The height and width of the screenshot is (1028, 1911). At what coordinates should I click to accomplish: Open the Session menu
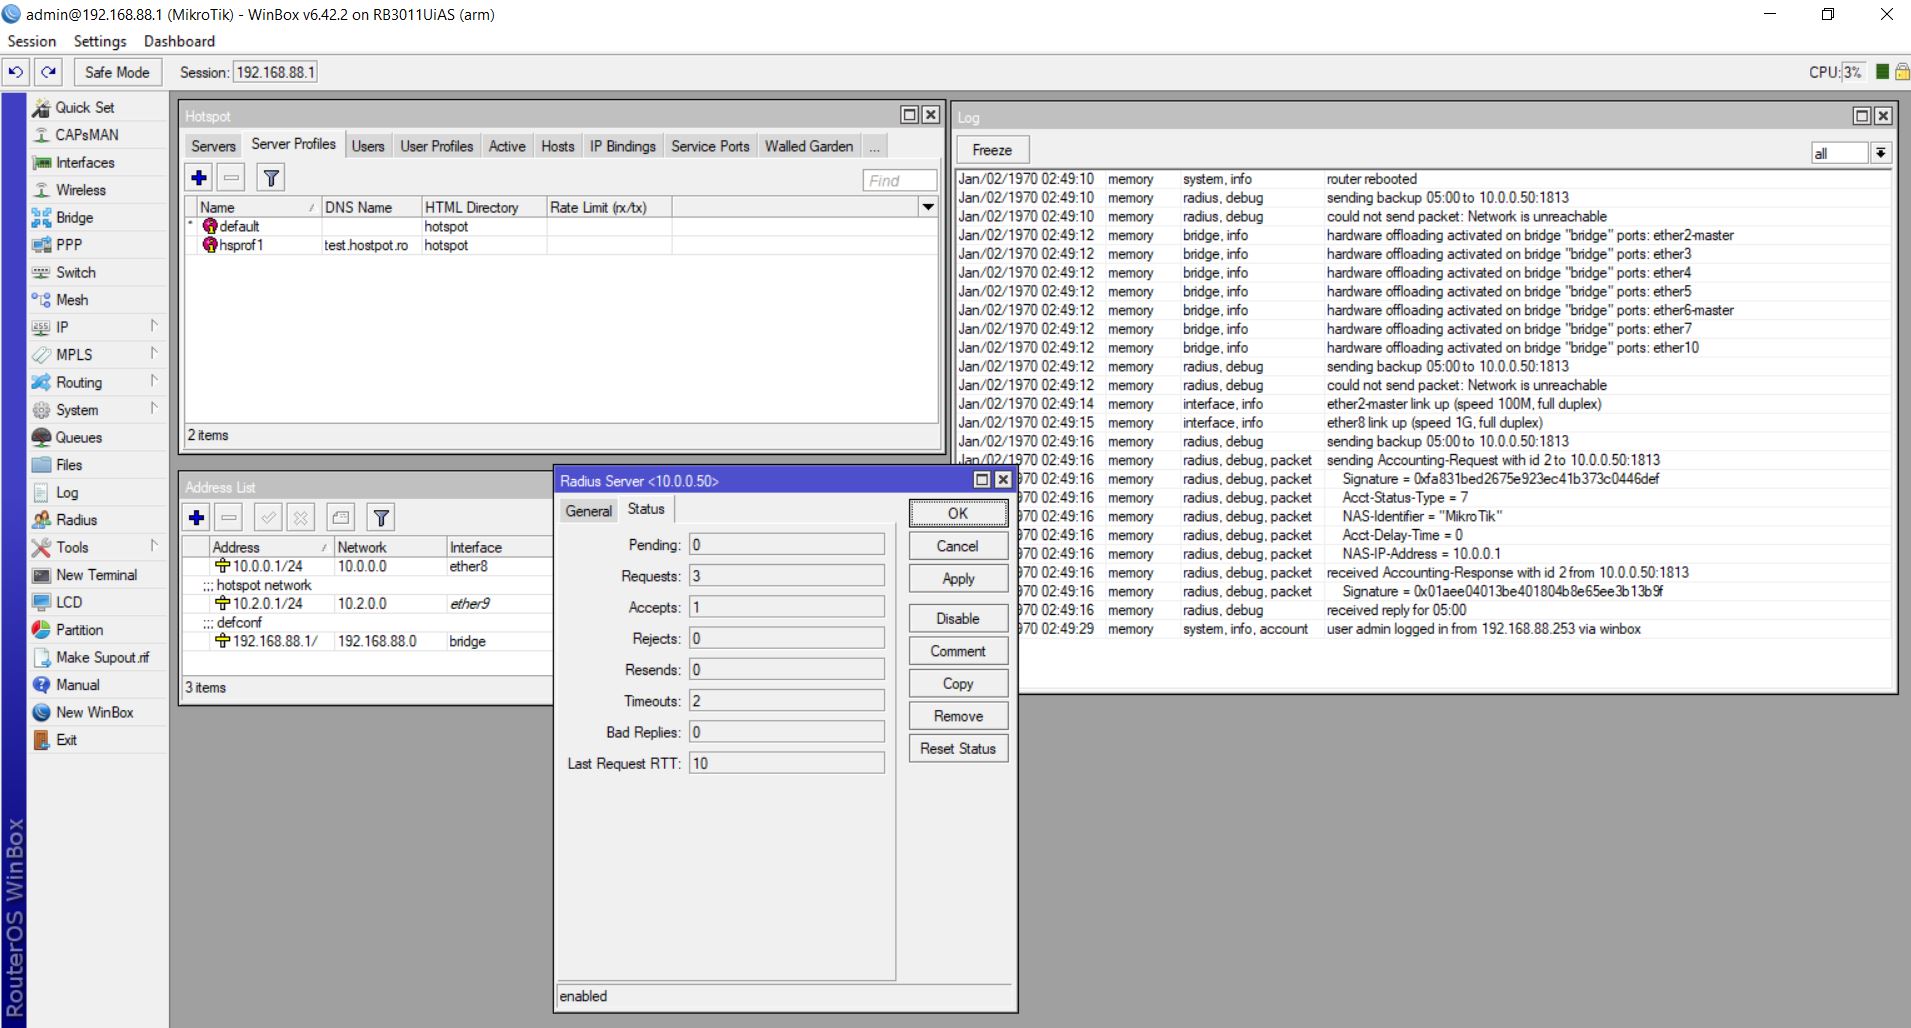tap(32, 41)
